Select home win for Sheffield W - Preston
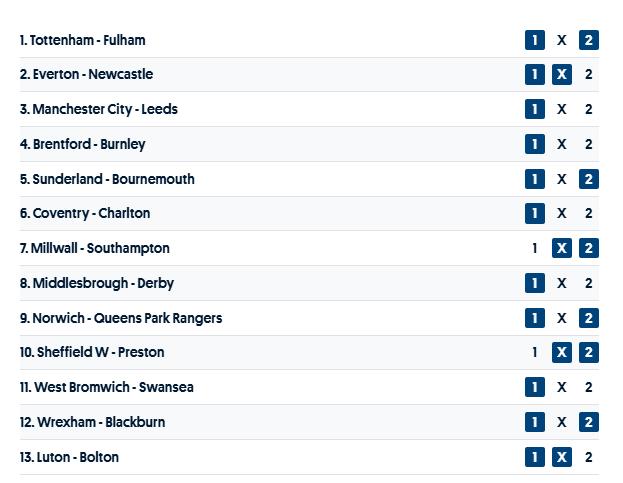Image resolution: width=623 pixels, height=483 pixels. click(535, 352)
